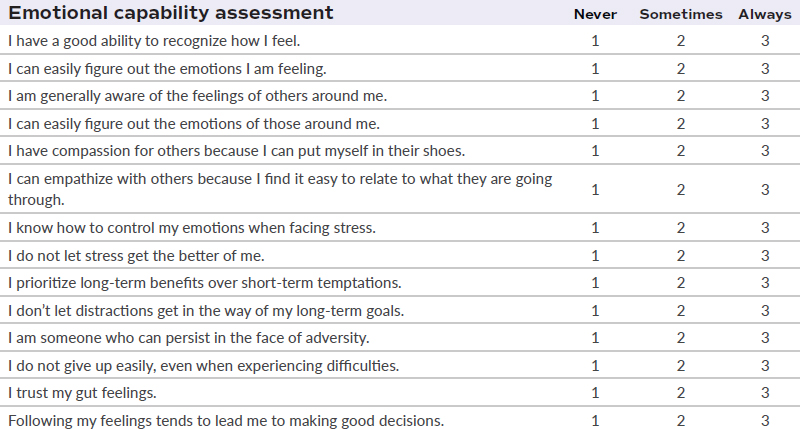Choose 1 for 'I can empathize with others' row

[x=595, y=190]
